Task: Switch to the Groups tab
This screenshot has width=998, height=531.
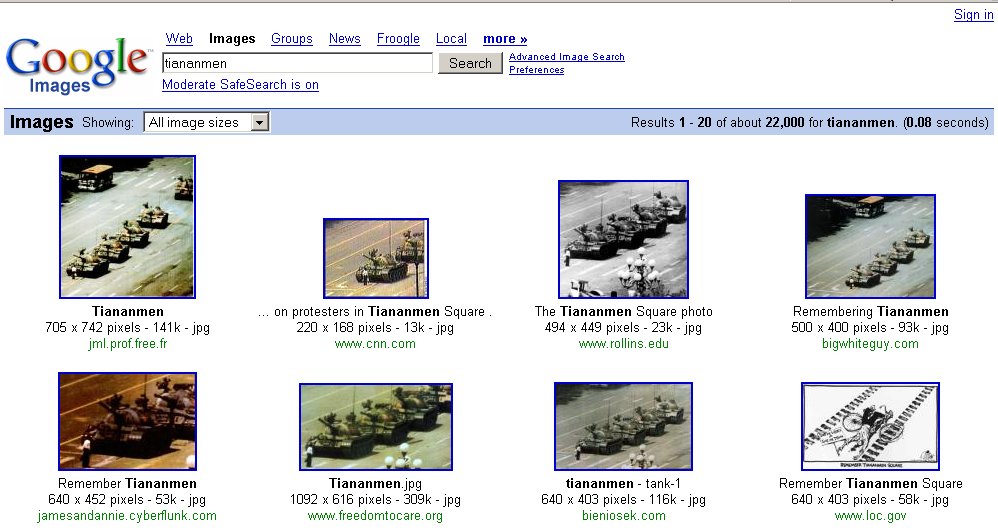Action: 292,39
